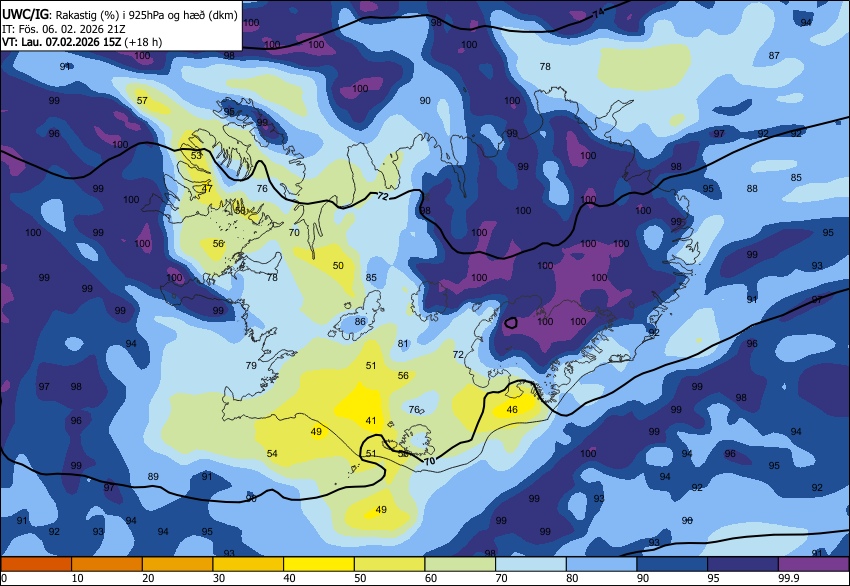850x586 pixels.
Task: Pick the purple legend swatch above 99.9
Action: pyautogui.click(x=814, y=564)
